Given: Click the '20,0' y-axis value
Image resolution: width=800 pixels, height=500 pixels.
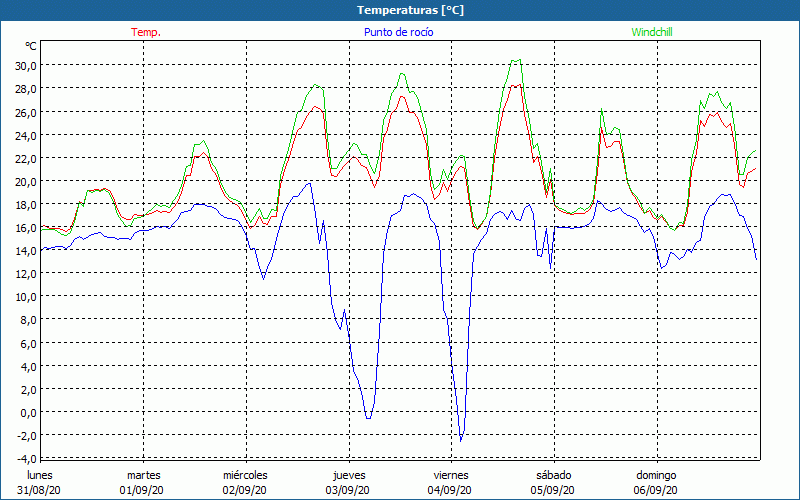Looking at the screenshot, I should click(x=26, y=181).
